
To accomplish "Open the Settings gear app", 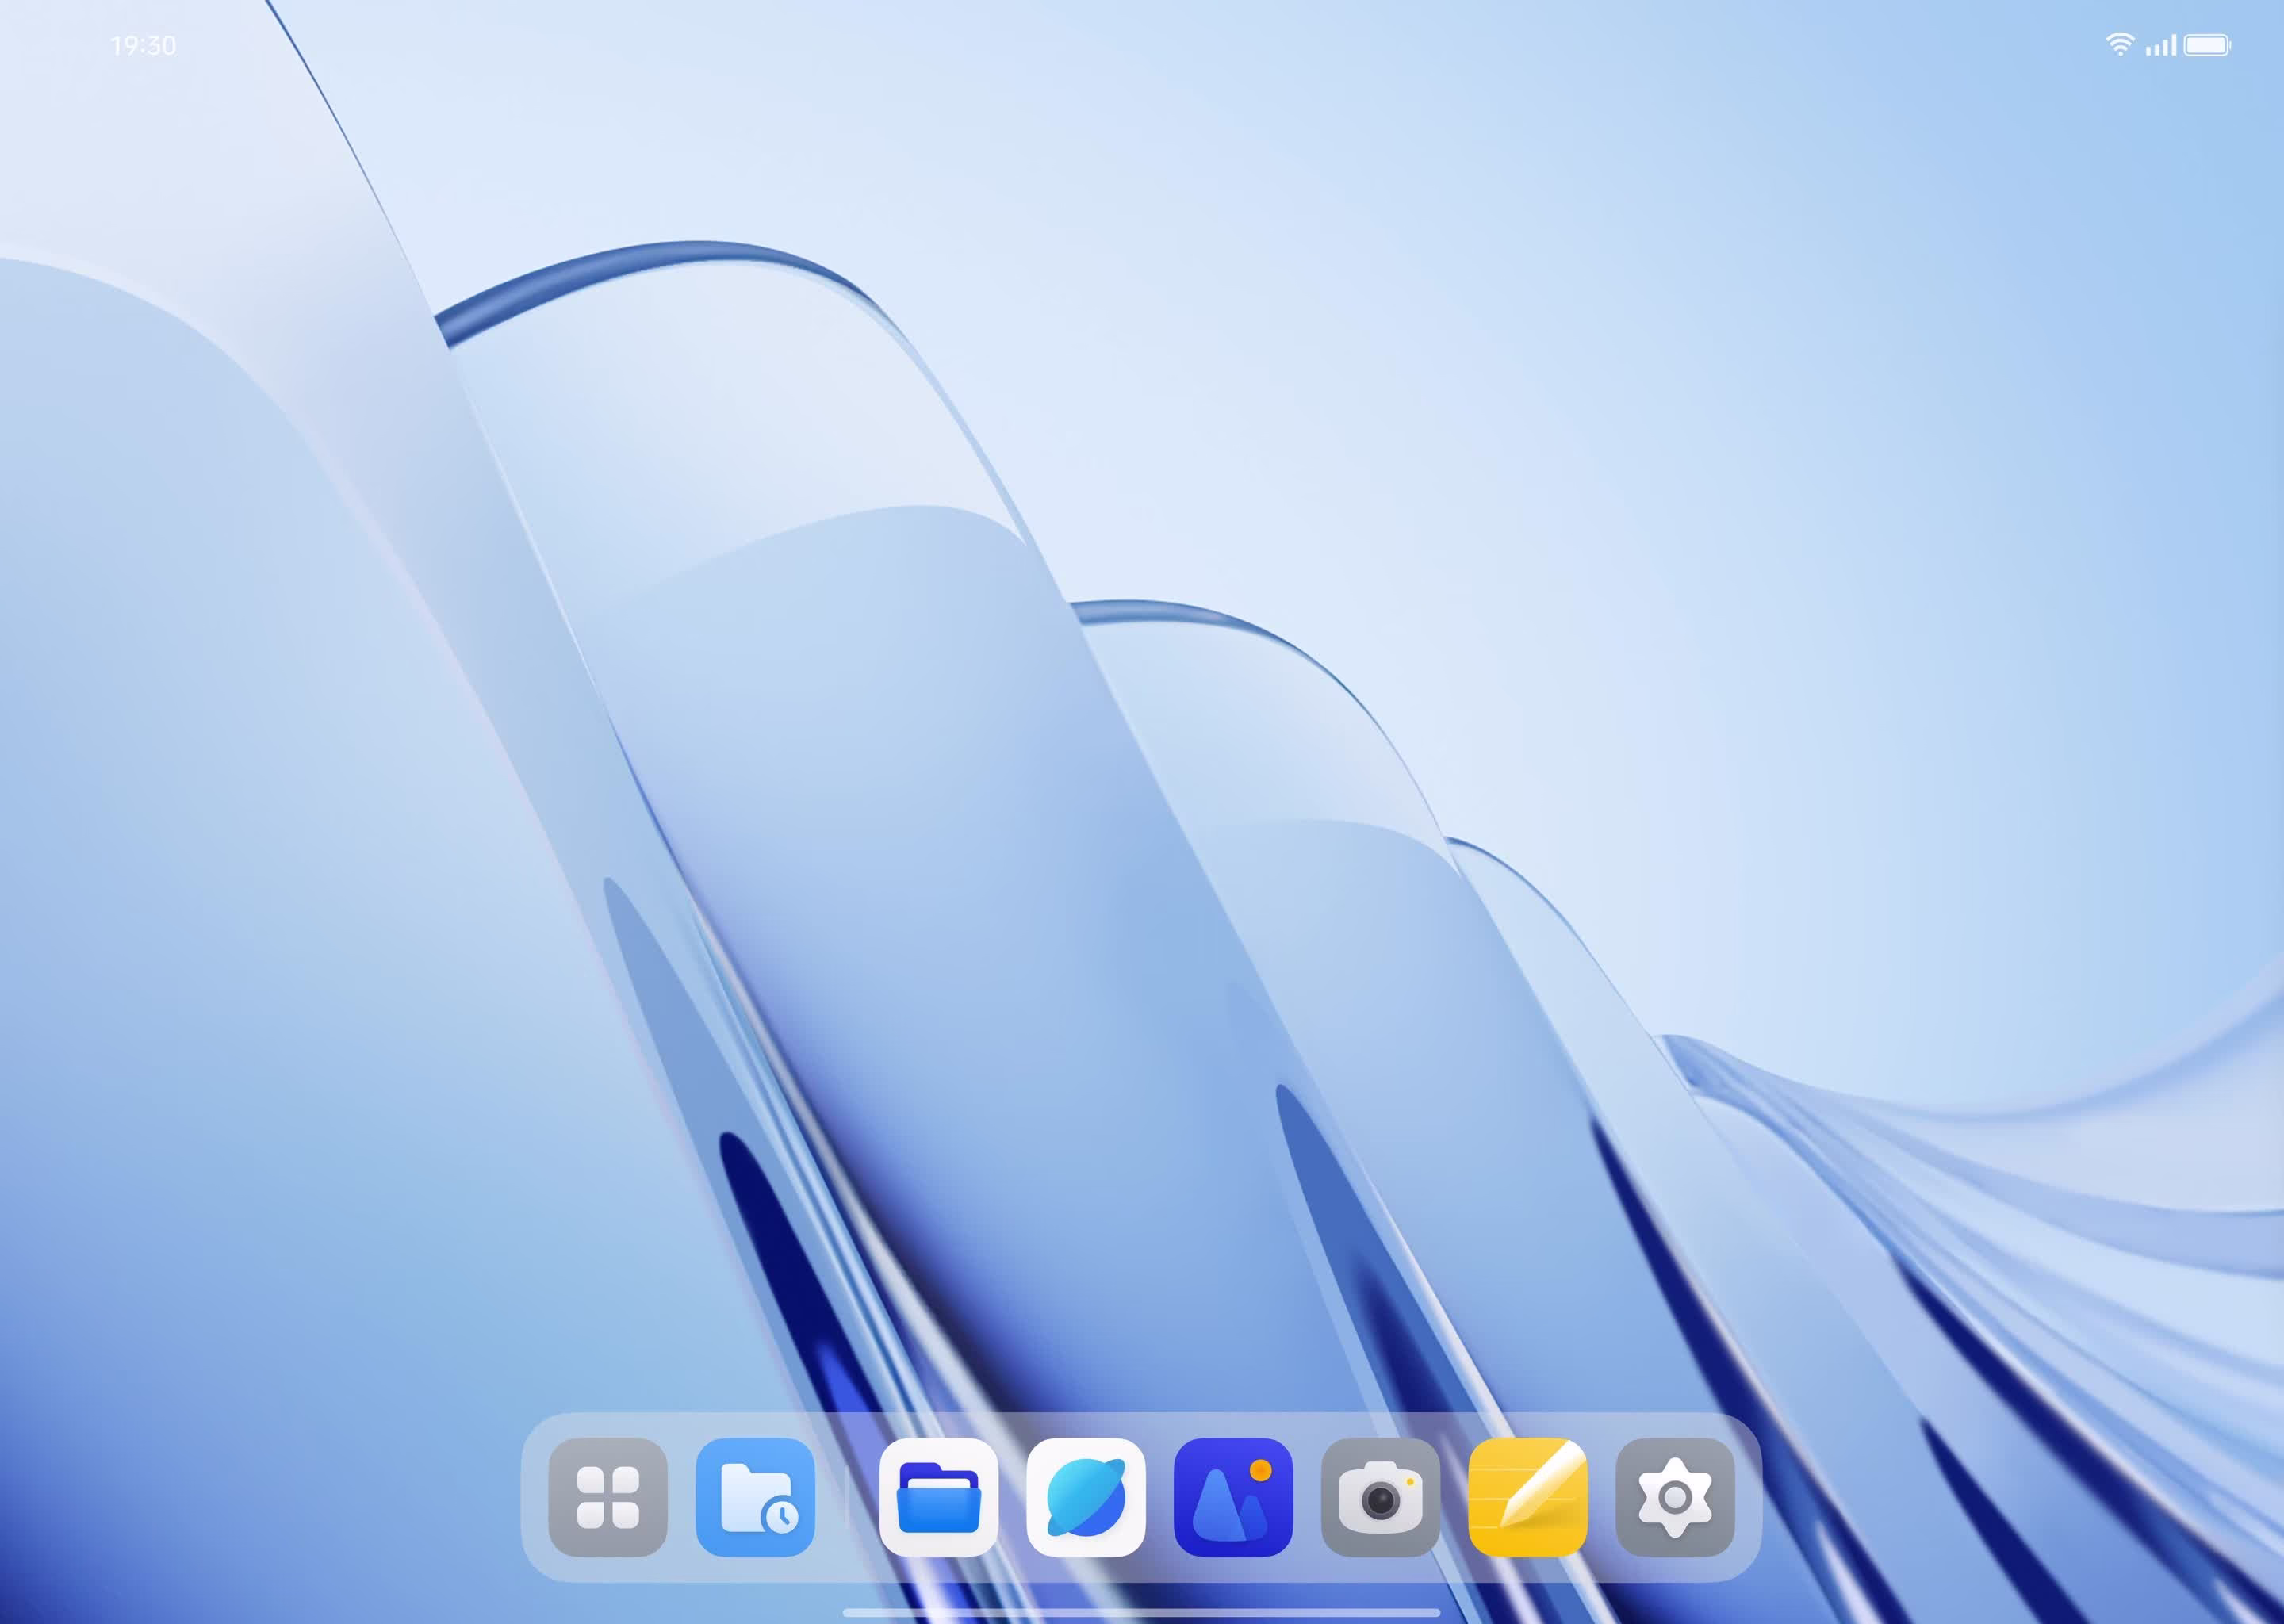I will (x=1674, y=1497).
